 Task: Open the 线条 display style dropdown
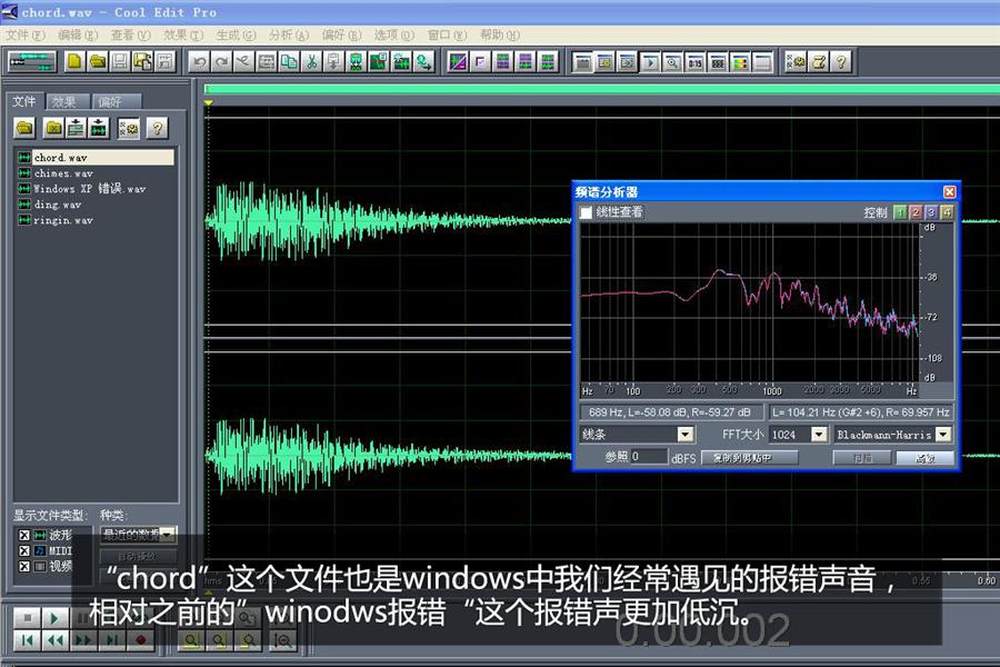[686, 434]
